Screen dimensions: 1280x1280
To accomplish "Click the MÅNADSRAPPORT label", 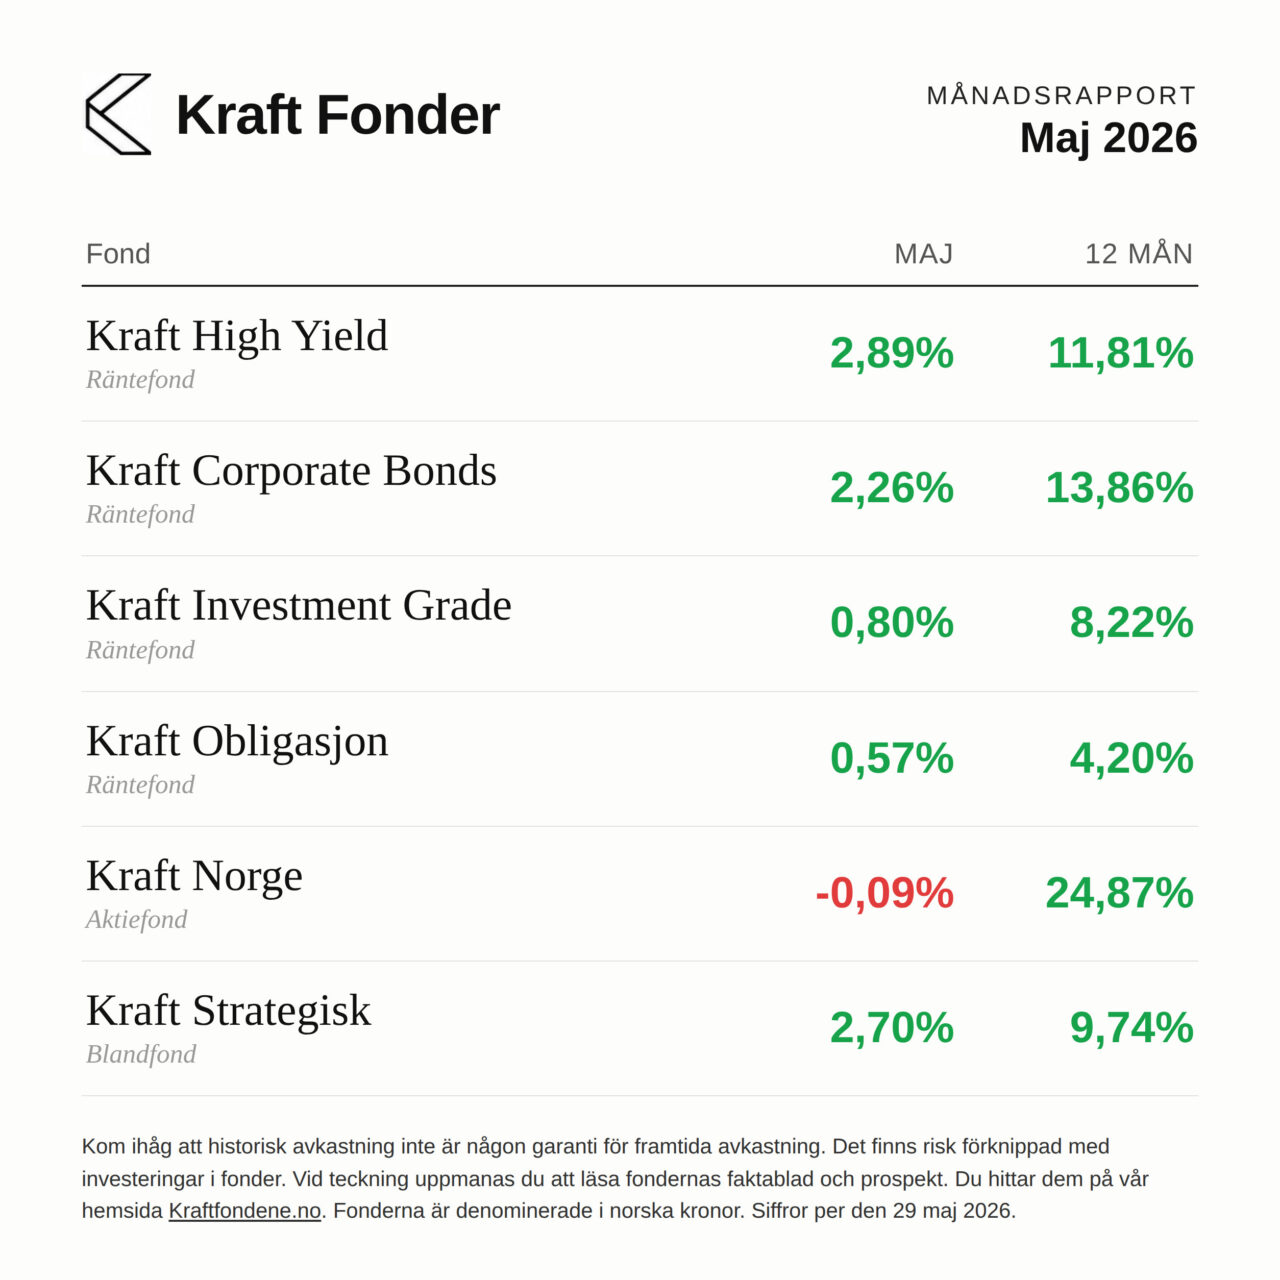I will [x=1061, y=96].
